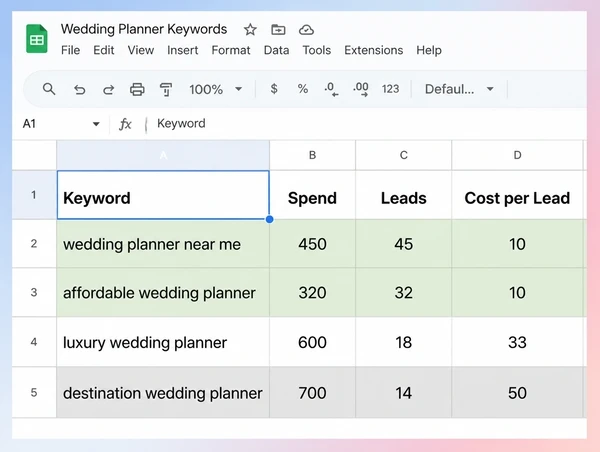Open the Format menu
The height and width of the screenshot is (452, 600).
[231, 50]
